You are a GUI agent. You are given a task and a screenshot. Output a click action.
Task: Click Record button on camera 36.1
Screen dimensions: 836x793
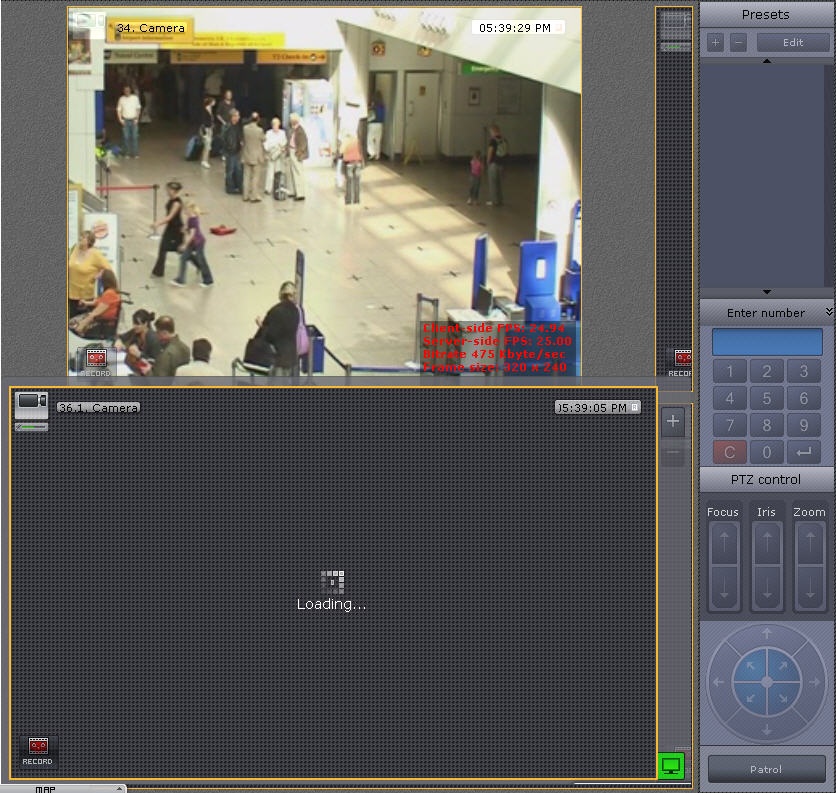(x=38, y=750)
